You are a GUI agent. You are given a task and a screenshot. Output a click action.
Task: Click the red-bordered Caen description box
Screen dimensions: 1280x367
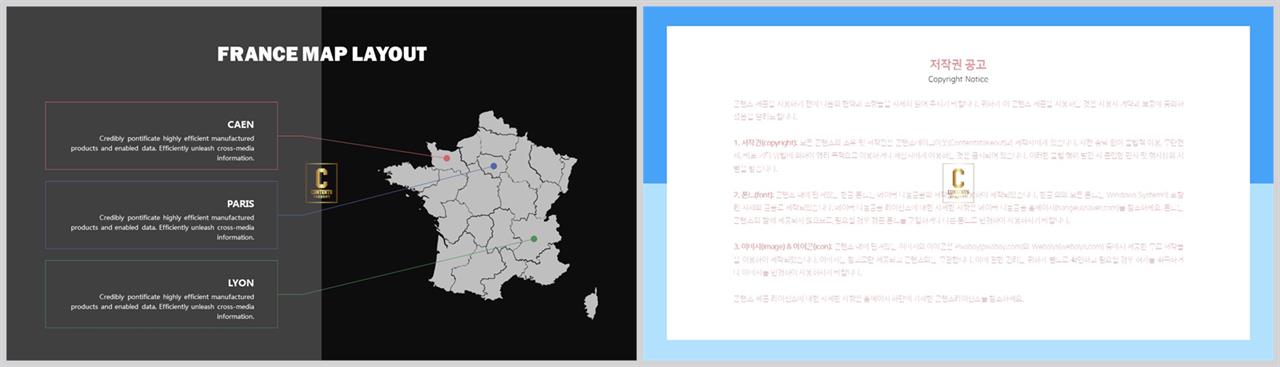pyautogui.click(x=161, y=135)
